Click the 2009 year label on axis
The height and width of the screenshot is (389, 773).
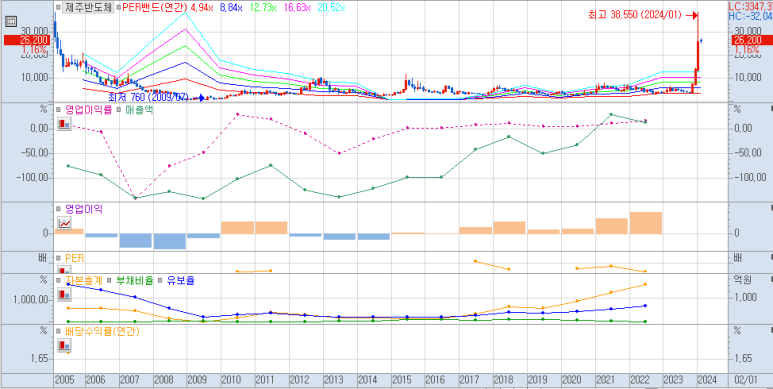pos(198,381)
